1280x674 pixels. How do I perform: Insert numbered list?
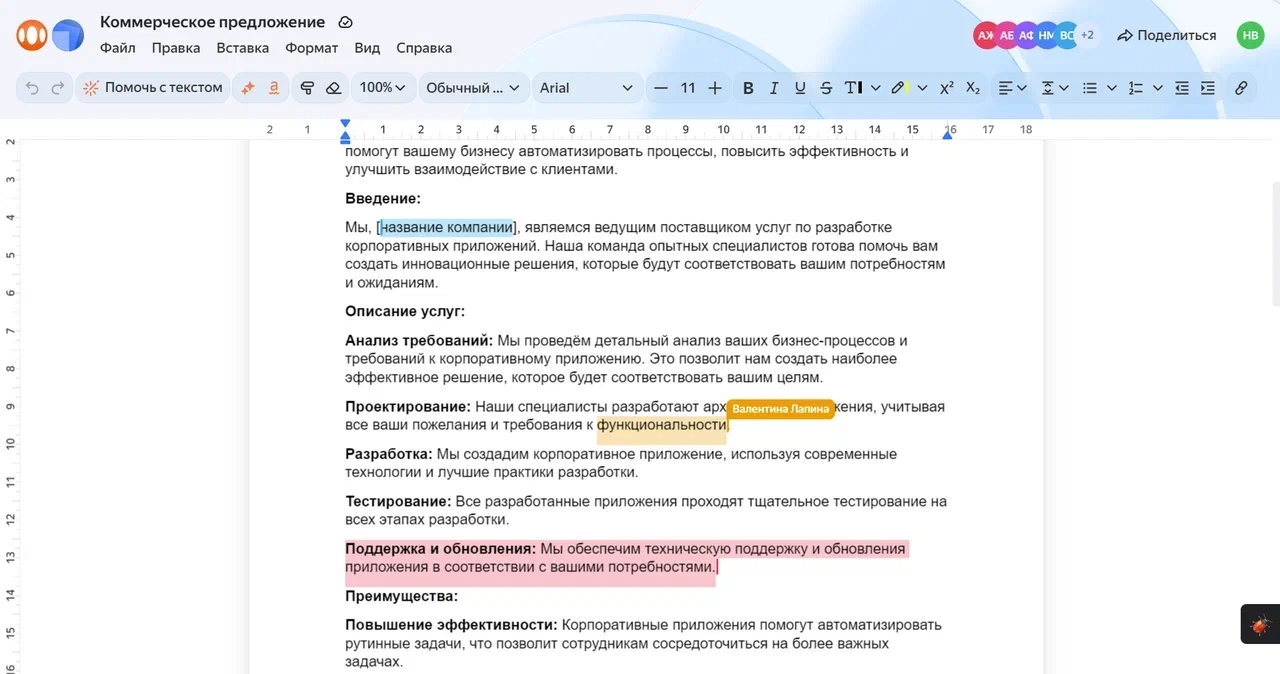1135,88
